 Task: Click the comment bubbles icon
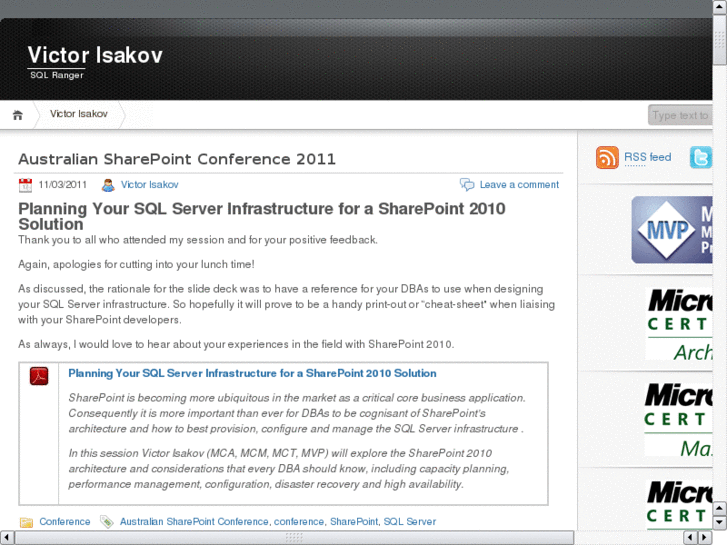(467, 185)
